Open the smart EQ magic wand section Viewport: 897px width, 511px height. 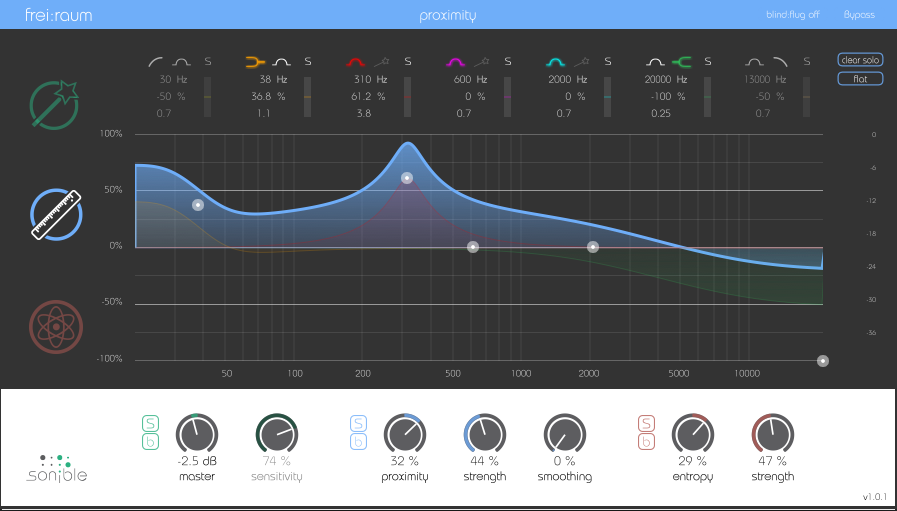[x=54, y=104]
